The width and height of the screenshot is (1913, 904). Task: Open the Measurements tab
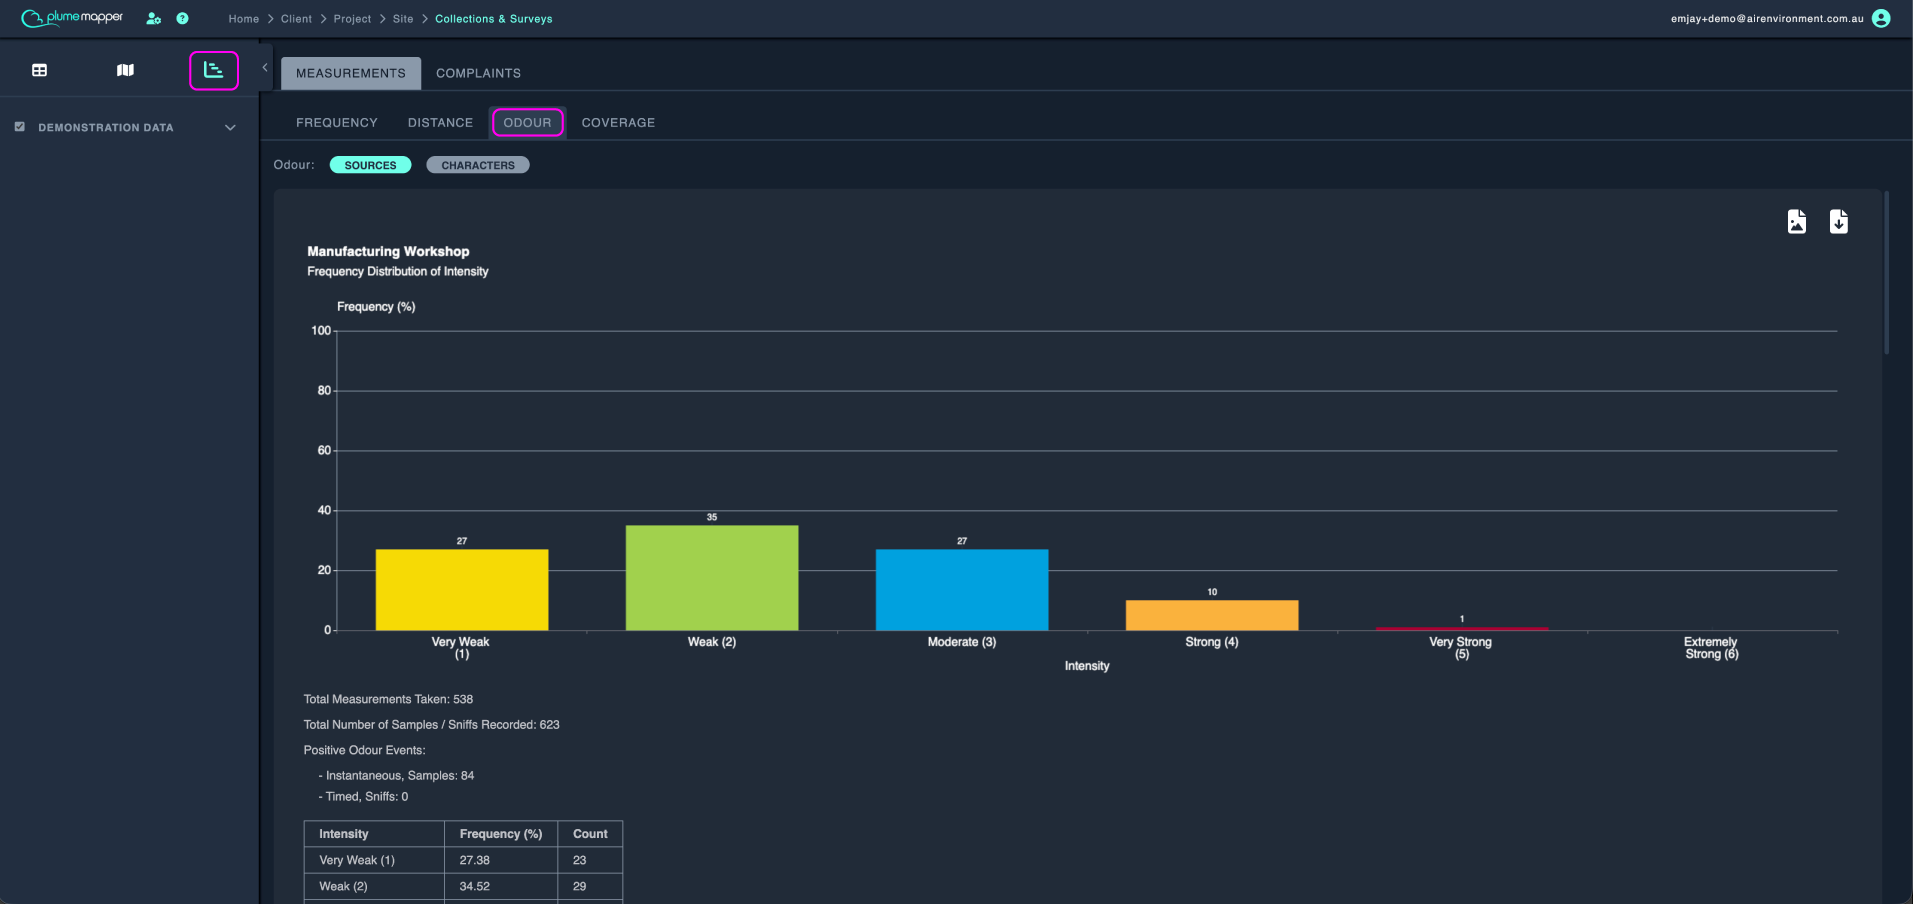351,73
